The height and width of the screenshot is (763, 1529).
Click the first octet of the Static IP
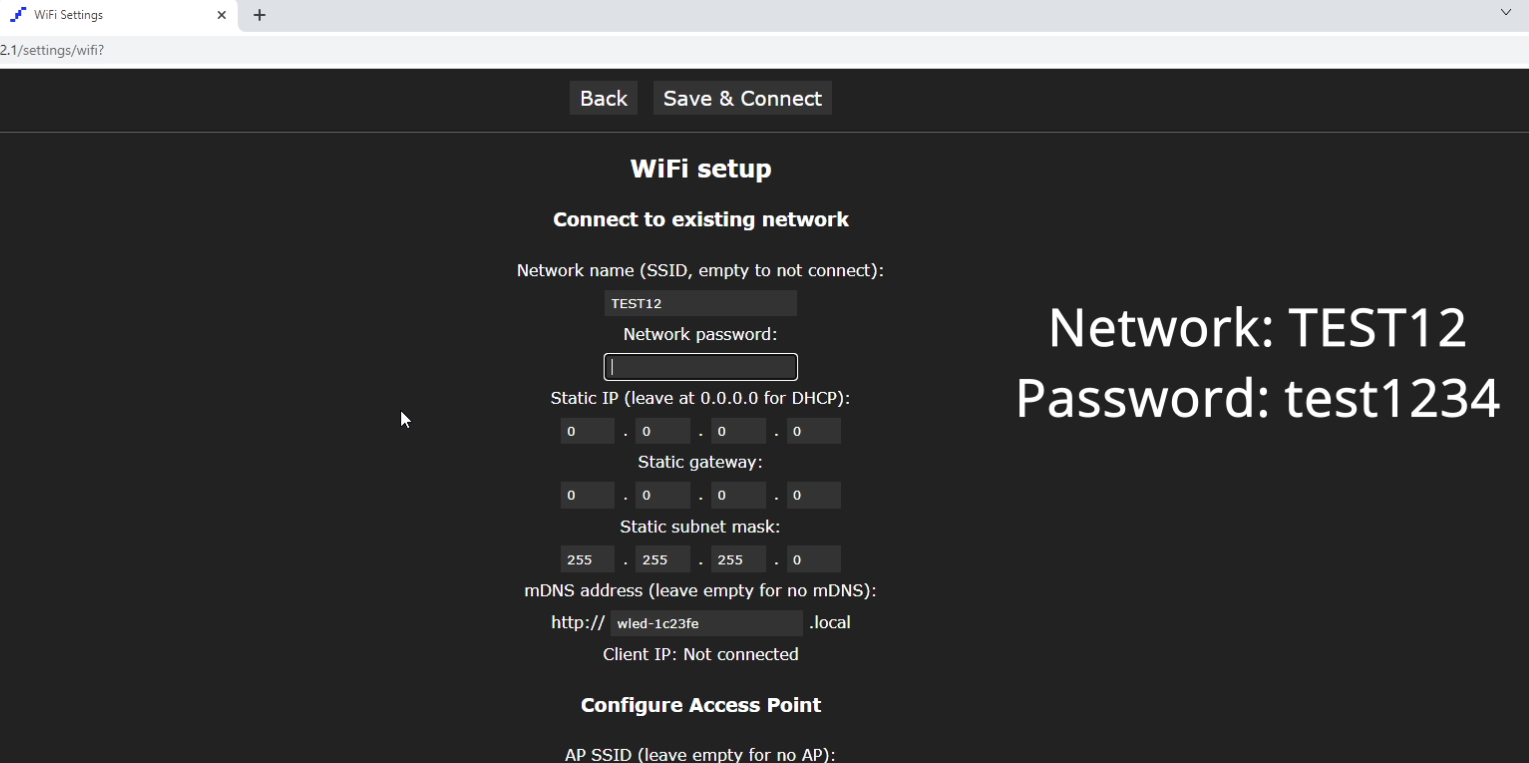coord(587,430)
